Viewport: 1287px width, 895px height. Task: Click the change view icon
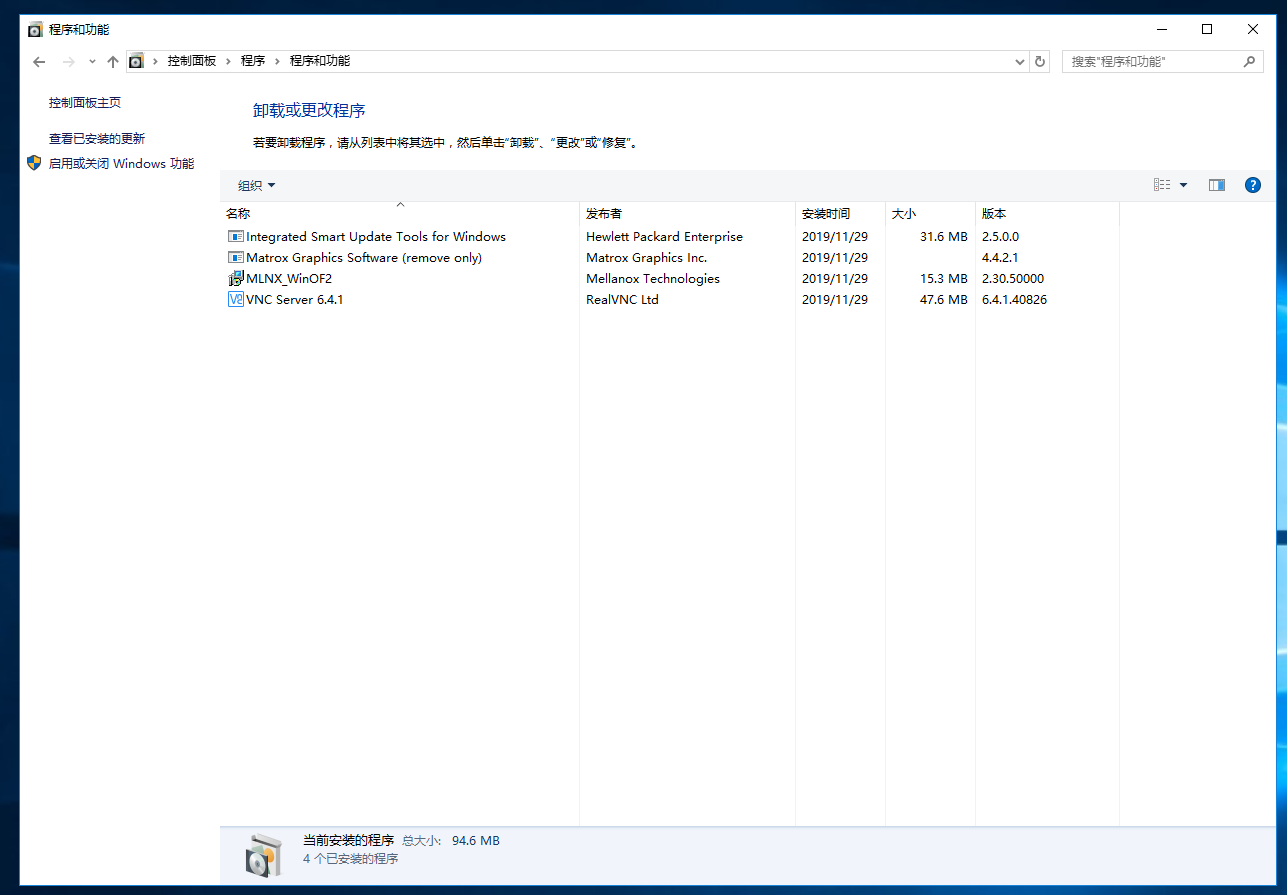point(1162,185)
